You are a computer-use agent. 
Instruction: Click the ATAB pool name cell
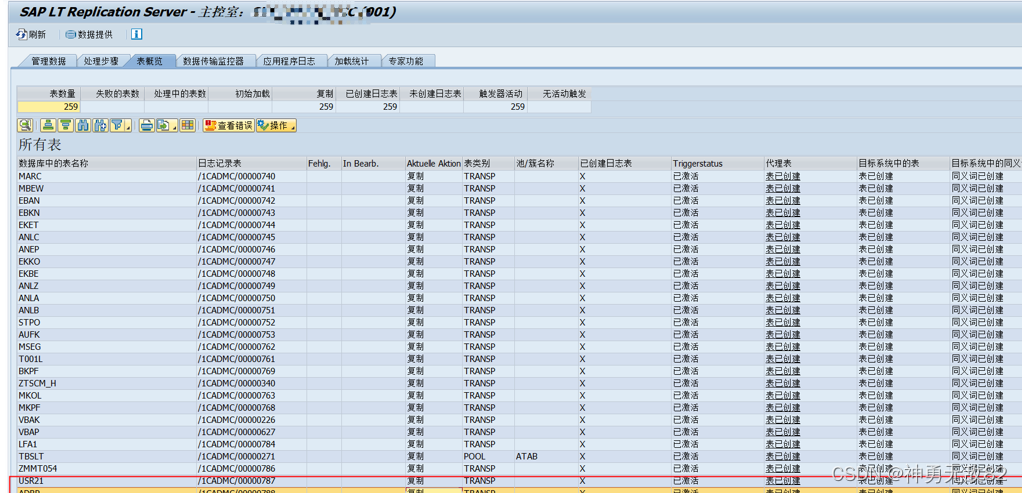(546, 456)
